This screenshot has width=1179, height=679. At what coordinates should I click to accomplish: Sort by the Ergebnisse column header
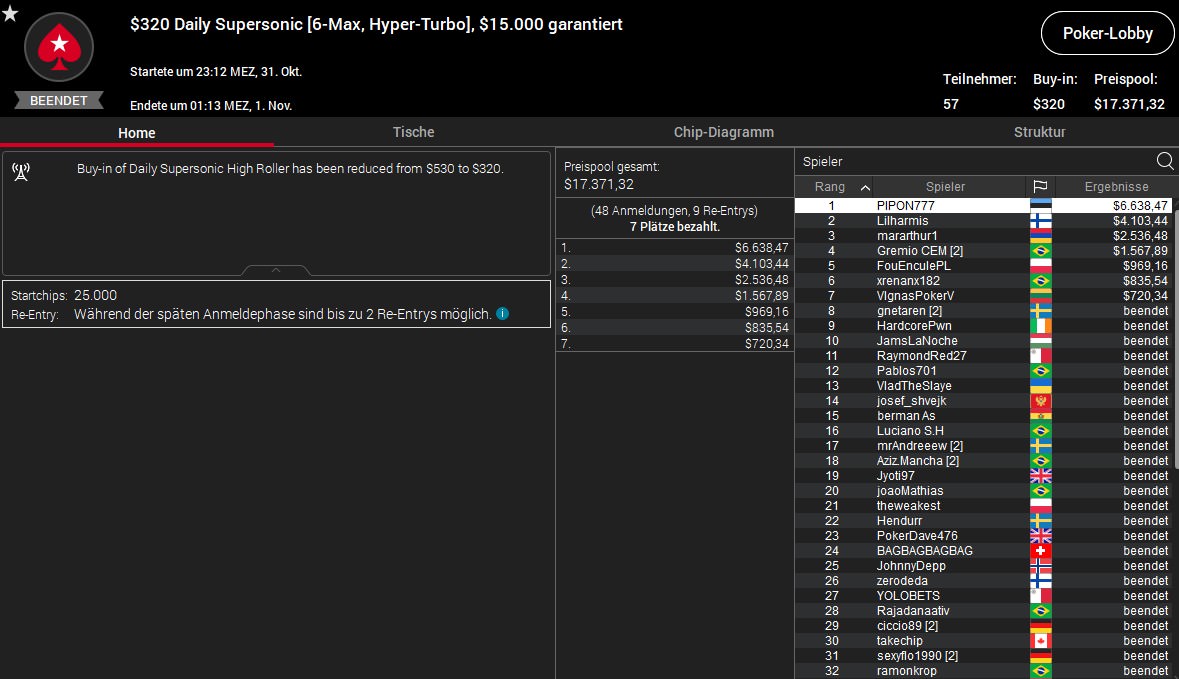pos(1116,186)
